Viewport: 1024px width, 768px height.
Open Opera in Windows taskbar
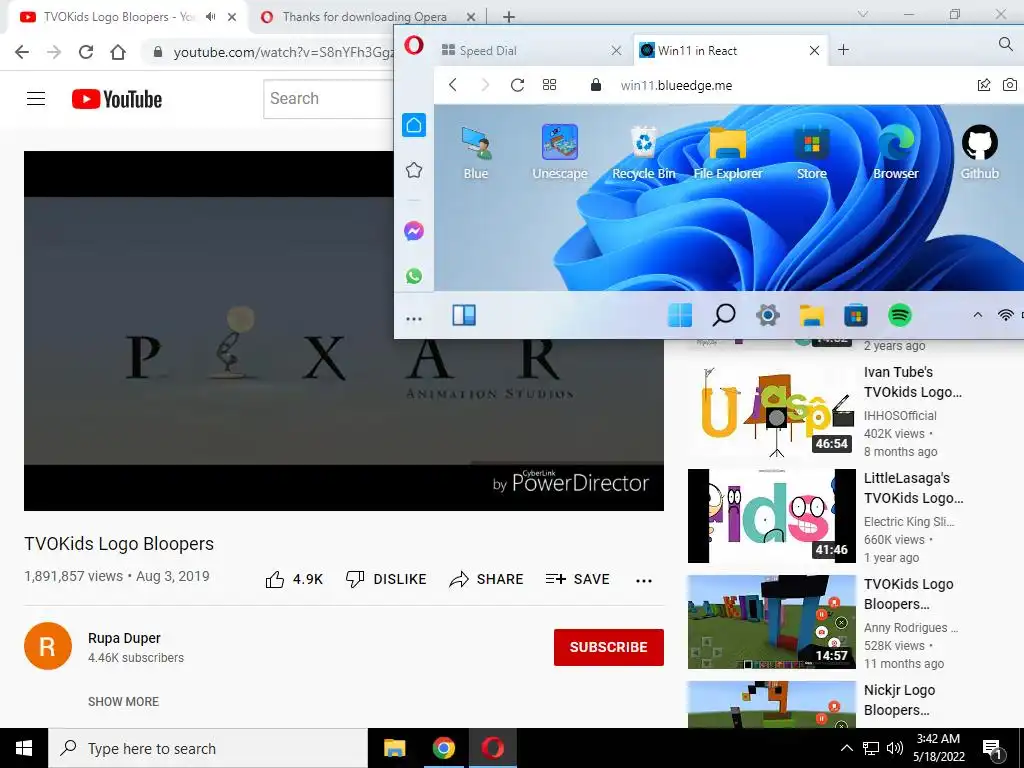coord(493,748)
